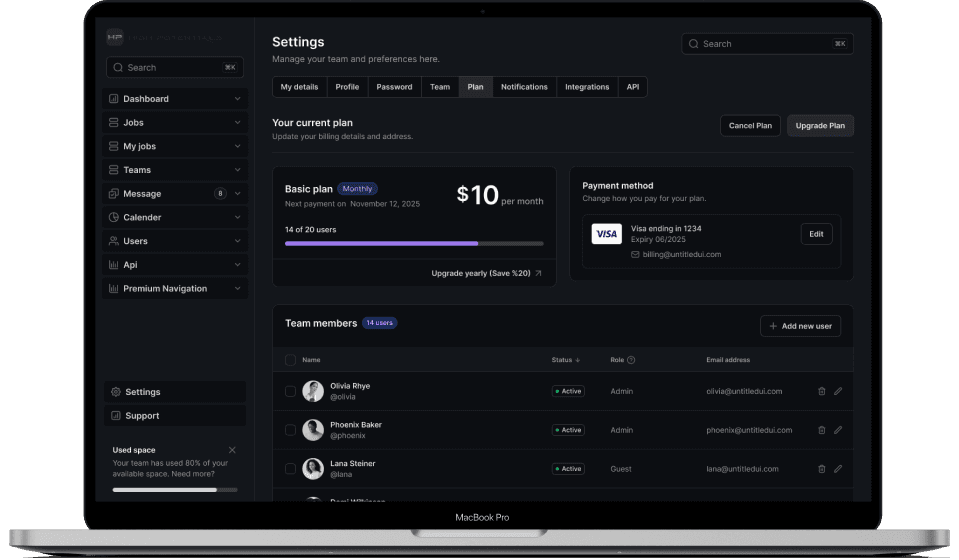Viewport: 959px width, 560px height.
Task: Switch to the My details tab
Action: [x=300, y=87]
